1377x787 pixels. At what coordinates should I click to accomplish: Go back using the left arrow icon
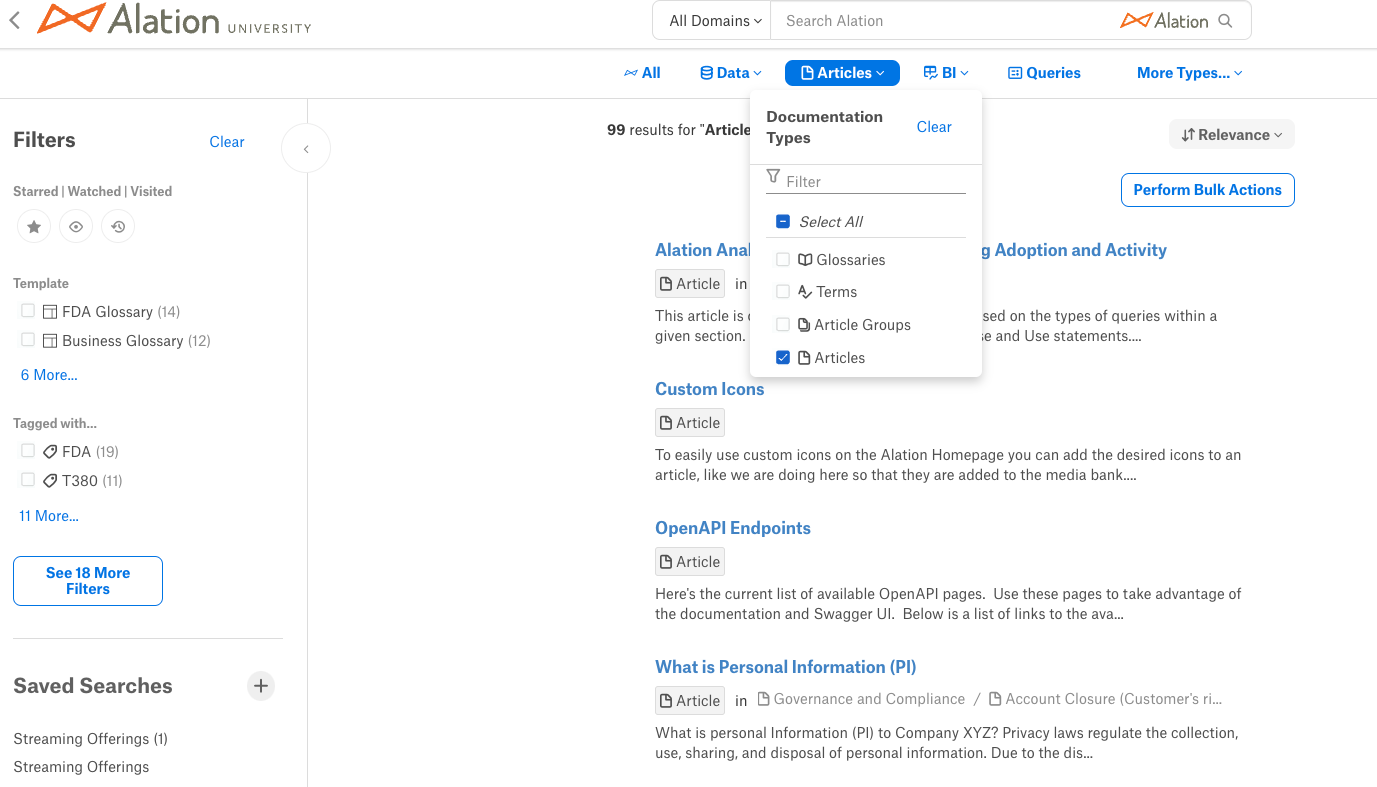coord(14,20)
